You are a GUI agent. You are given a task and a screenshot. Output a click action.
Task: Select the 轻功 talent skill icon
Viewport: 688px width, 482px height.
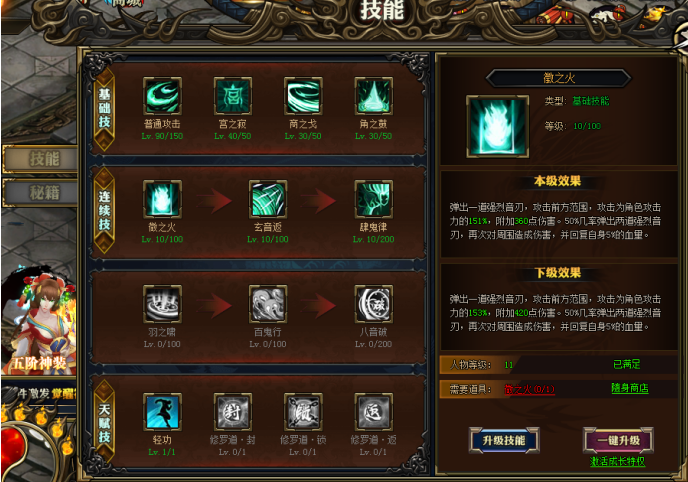pyautogui.click(x=162, y=411)
